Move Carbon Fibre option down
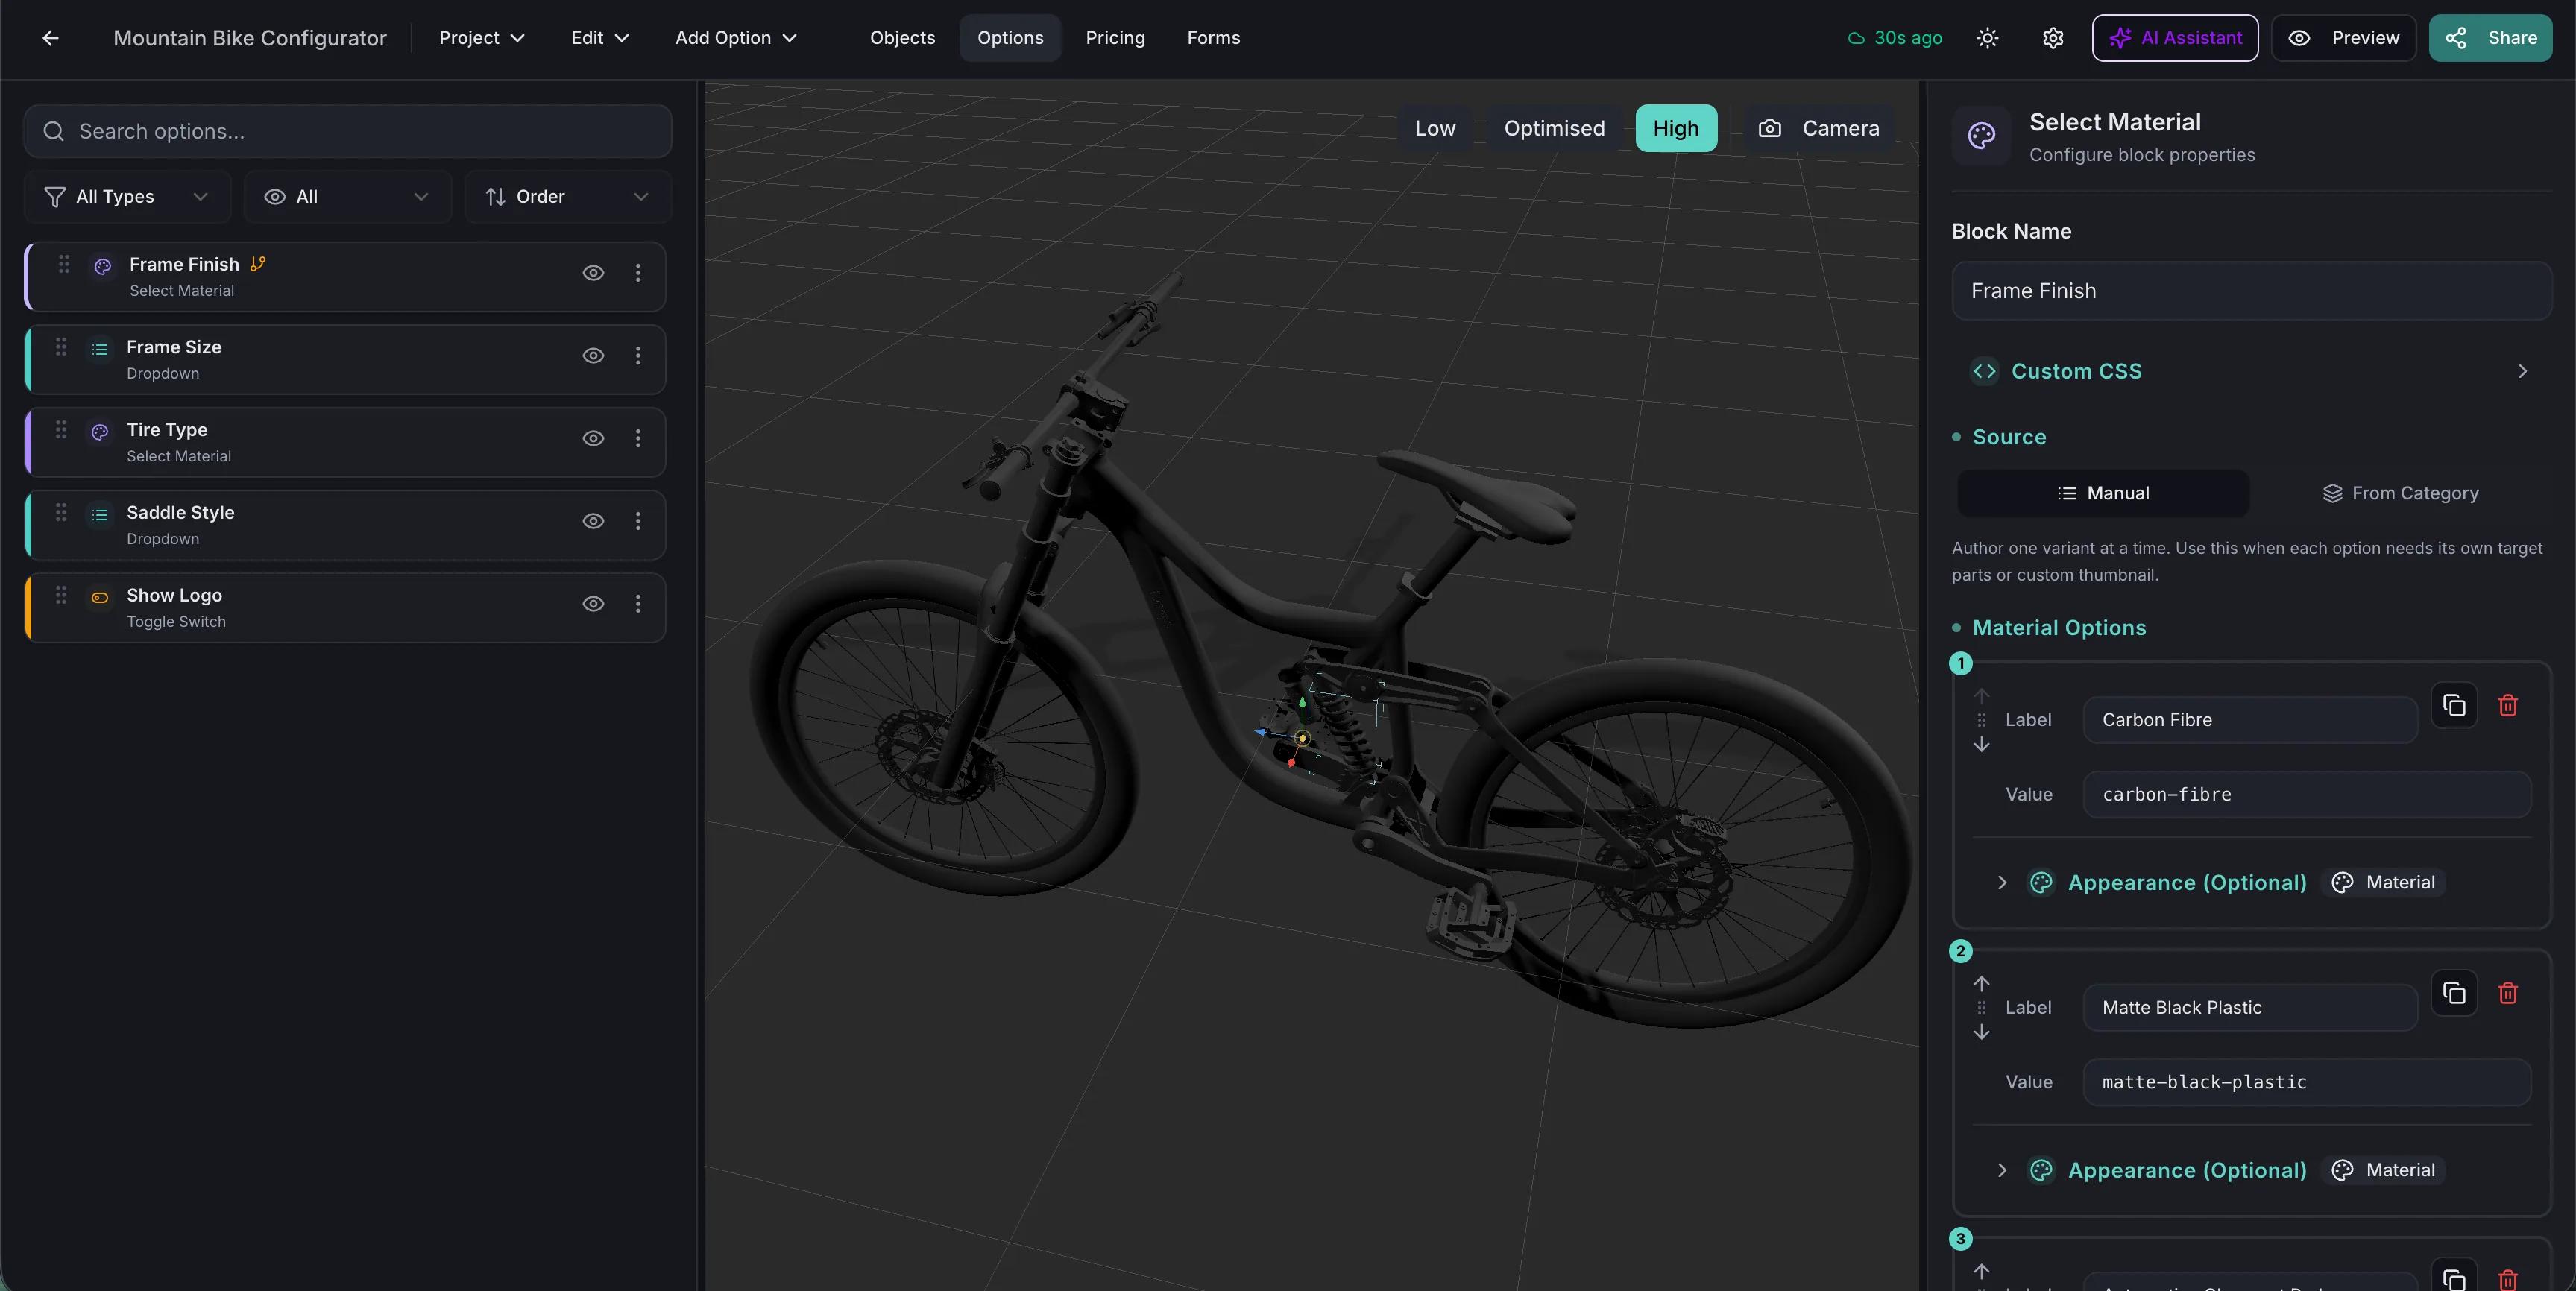2576x1291 pixels. pyautogui.click(x=1981, y=745)
